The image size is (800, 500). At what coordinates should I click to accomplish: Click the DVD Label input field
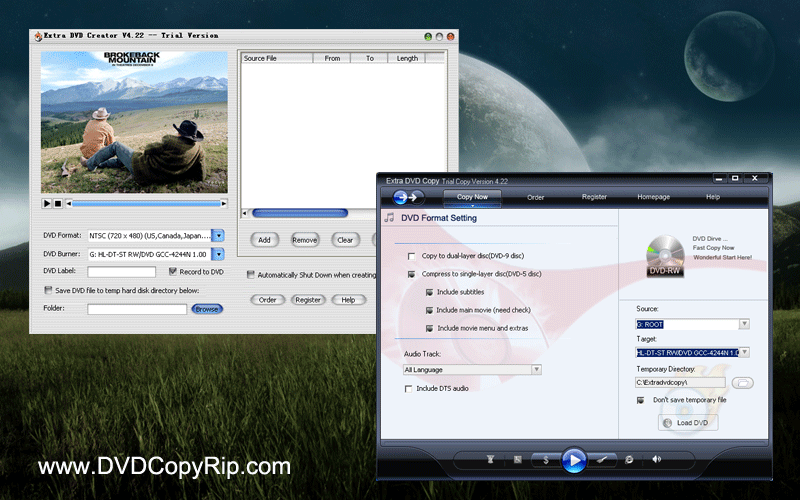coord(121,272)
